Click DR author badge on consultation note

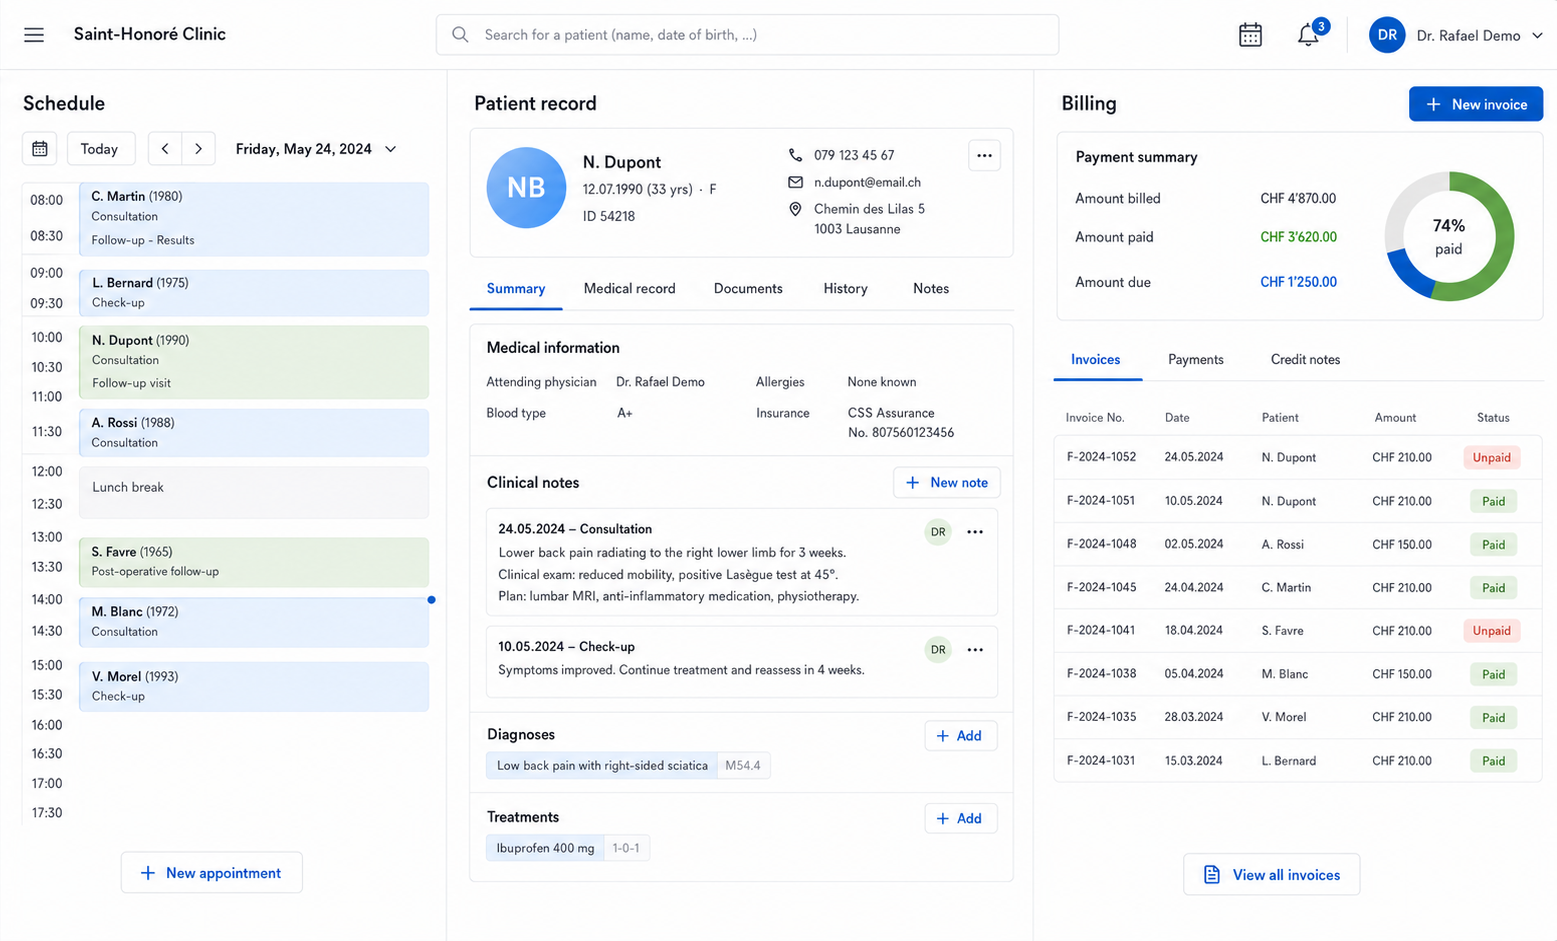click(x=938, y=532)
